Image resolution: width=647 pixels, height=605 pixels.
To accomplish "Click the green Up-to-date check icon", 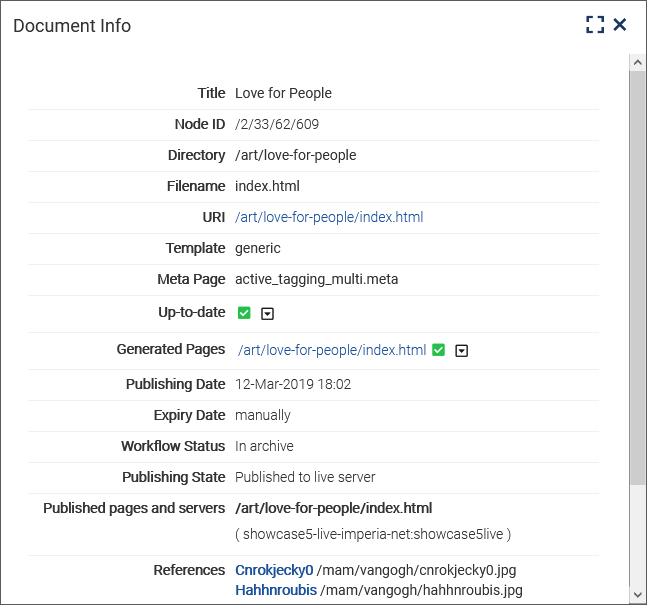I will 244,313.
